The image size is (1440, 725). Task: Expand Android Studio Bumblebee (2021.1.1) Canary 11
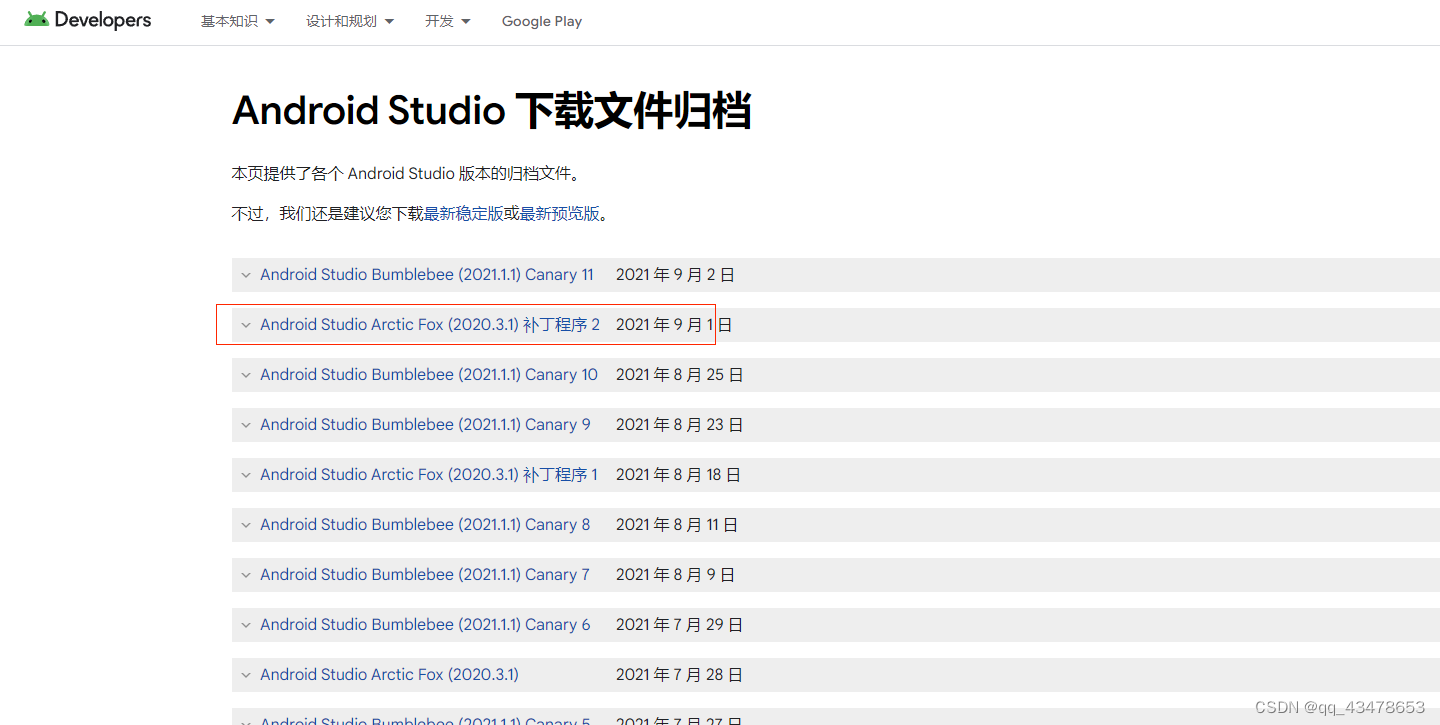click(x=245, y=274)
